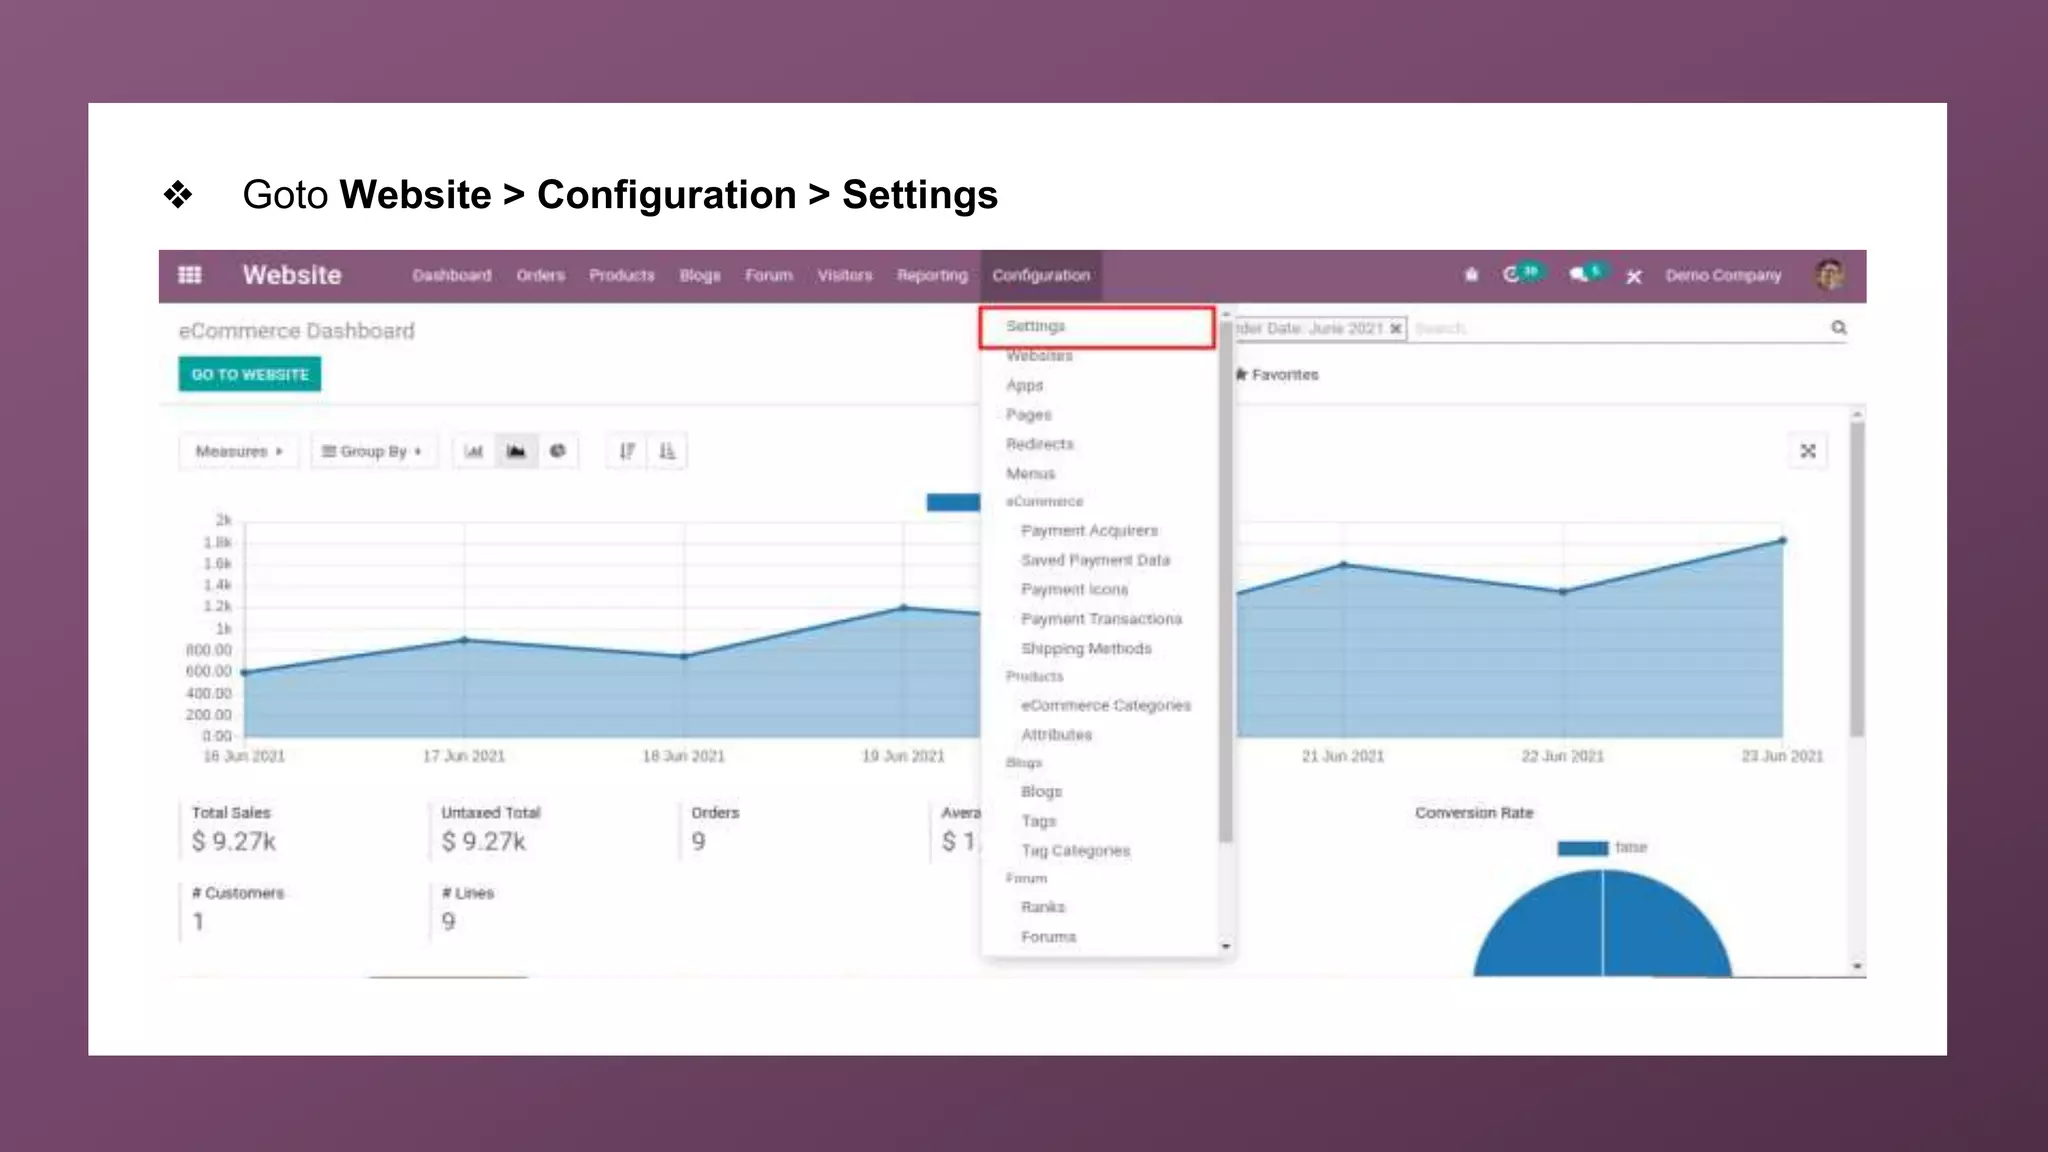Switch to pie chart view
Viewport: 2048px width, 1152px height.
click(558, 451)
